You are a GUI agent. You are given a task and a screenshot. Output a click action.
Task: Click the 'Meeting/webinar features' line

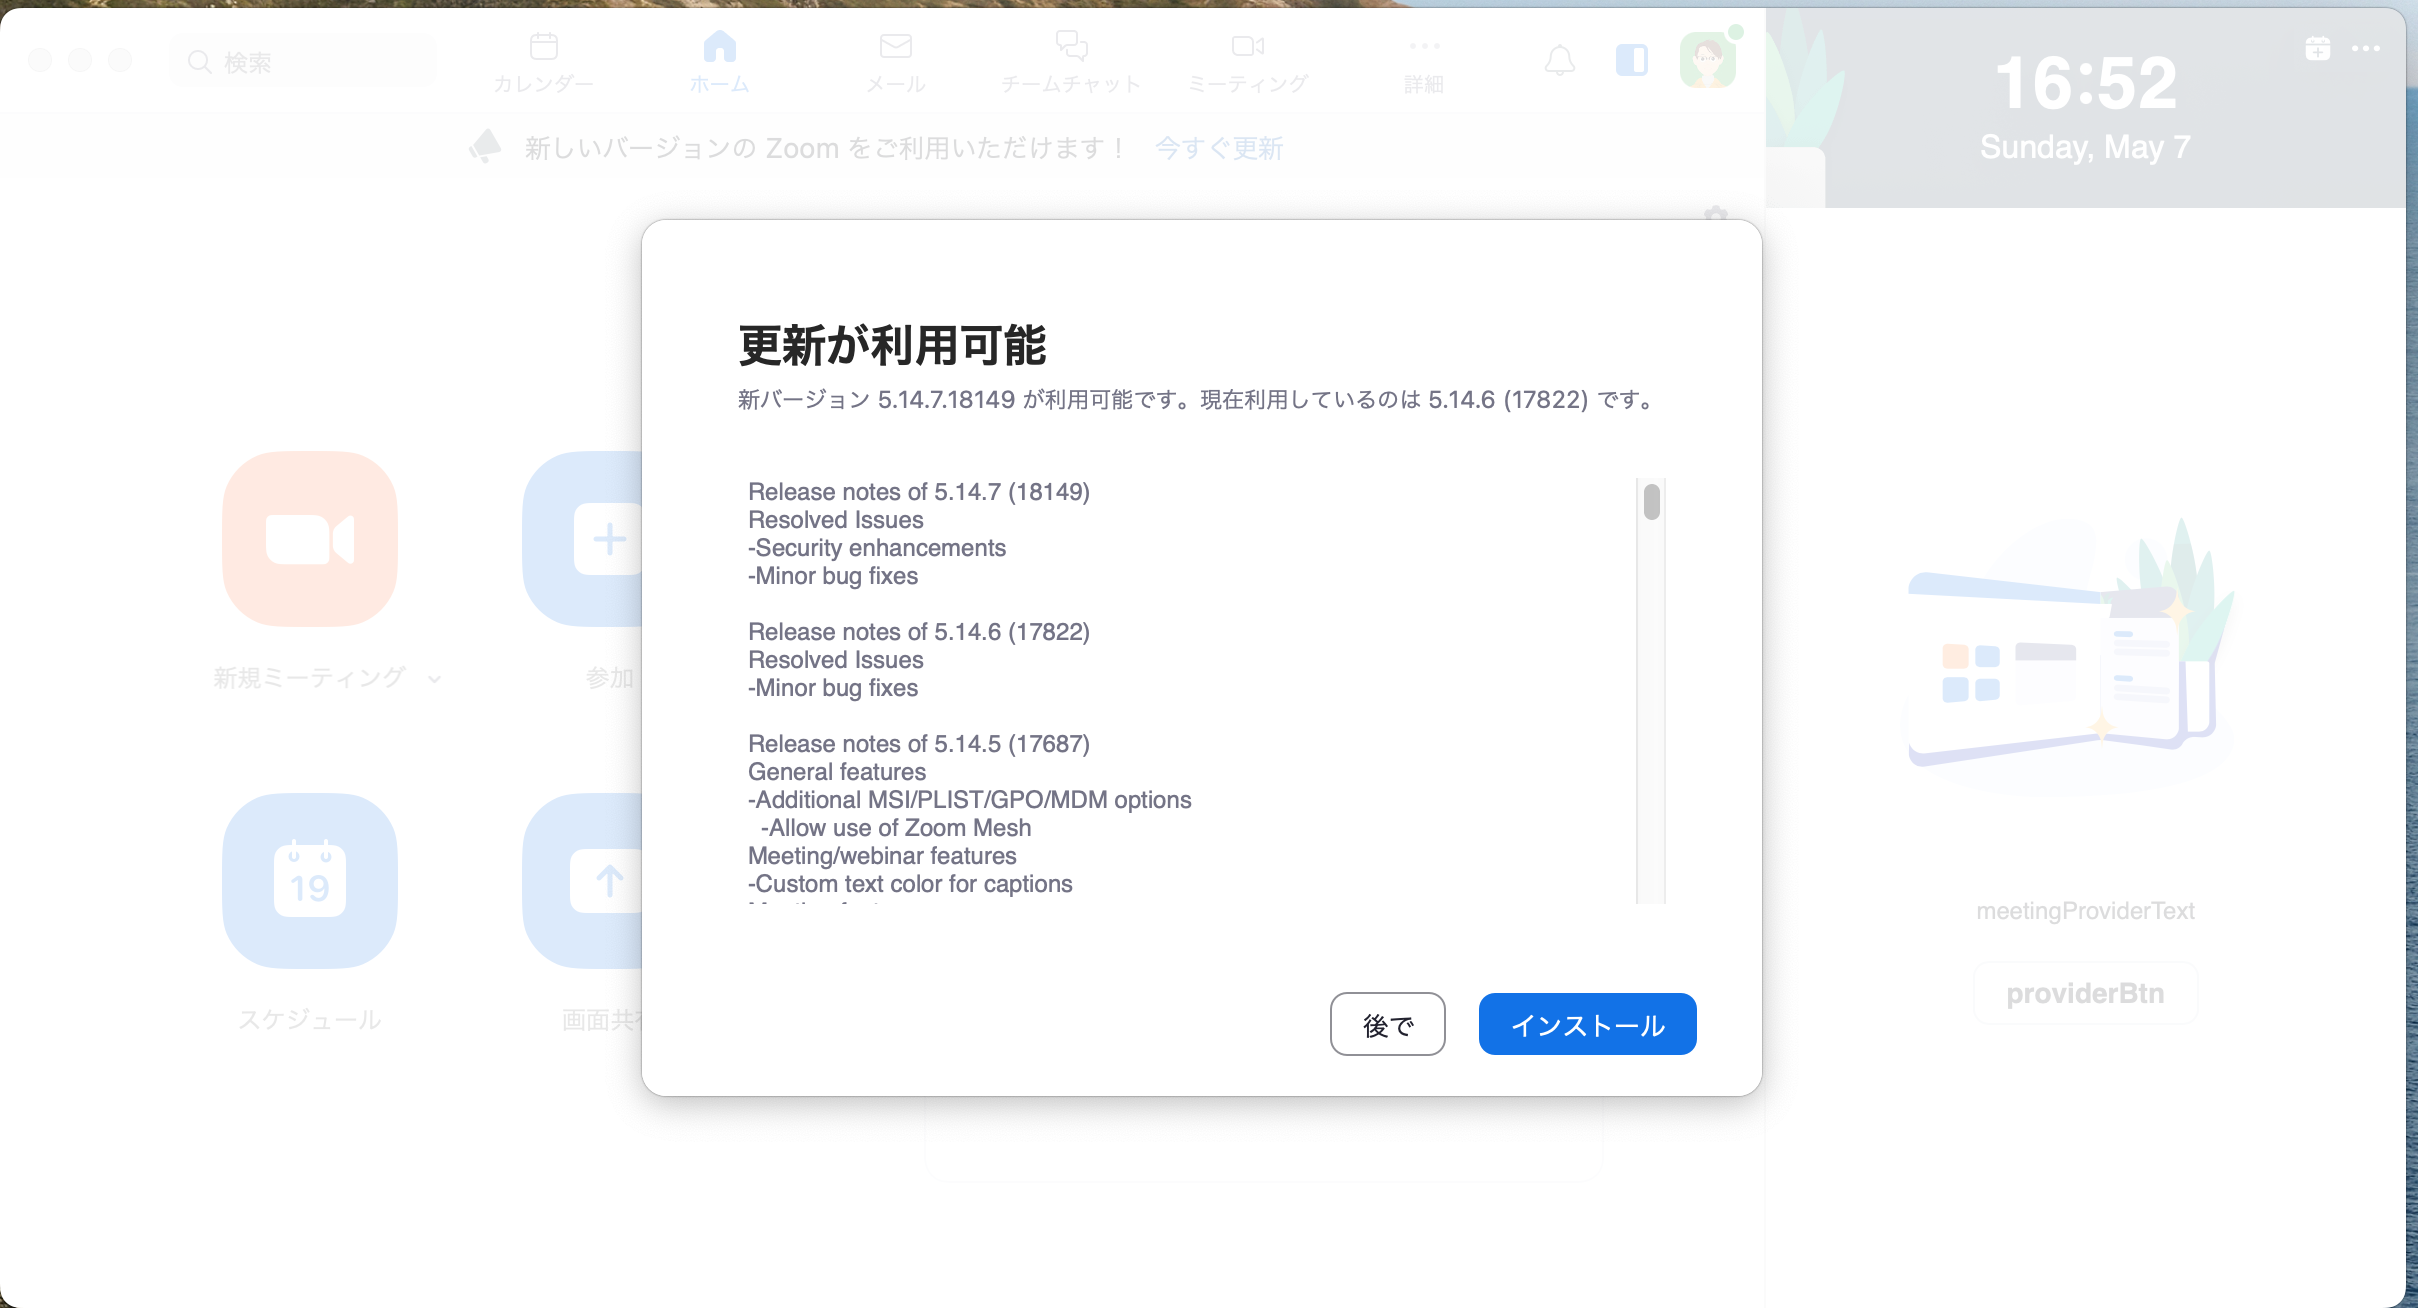882,856
